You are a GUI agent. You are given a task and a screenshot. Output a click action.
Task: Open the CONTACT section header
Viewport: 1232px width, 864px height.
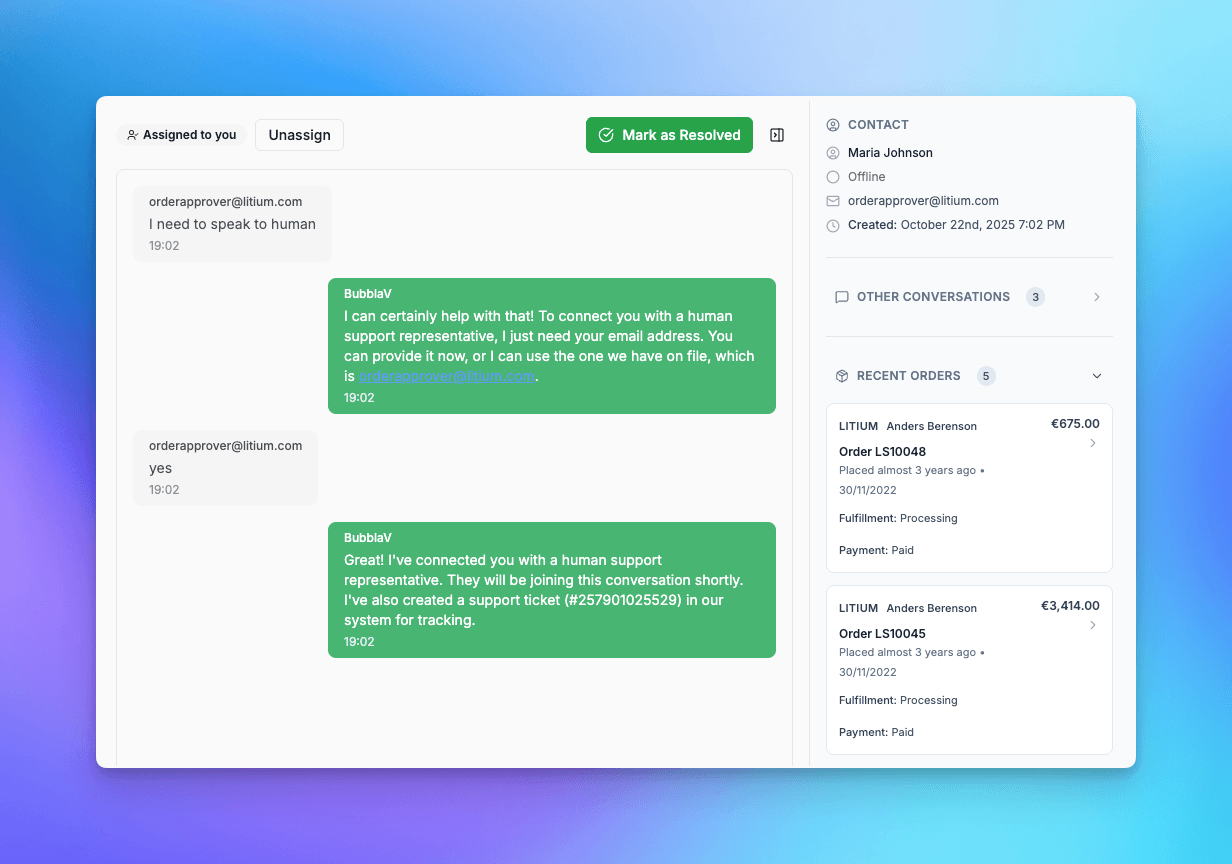tap(877, 124)
